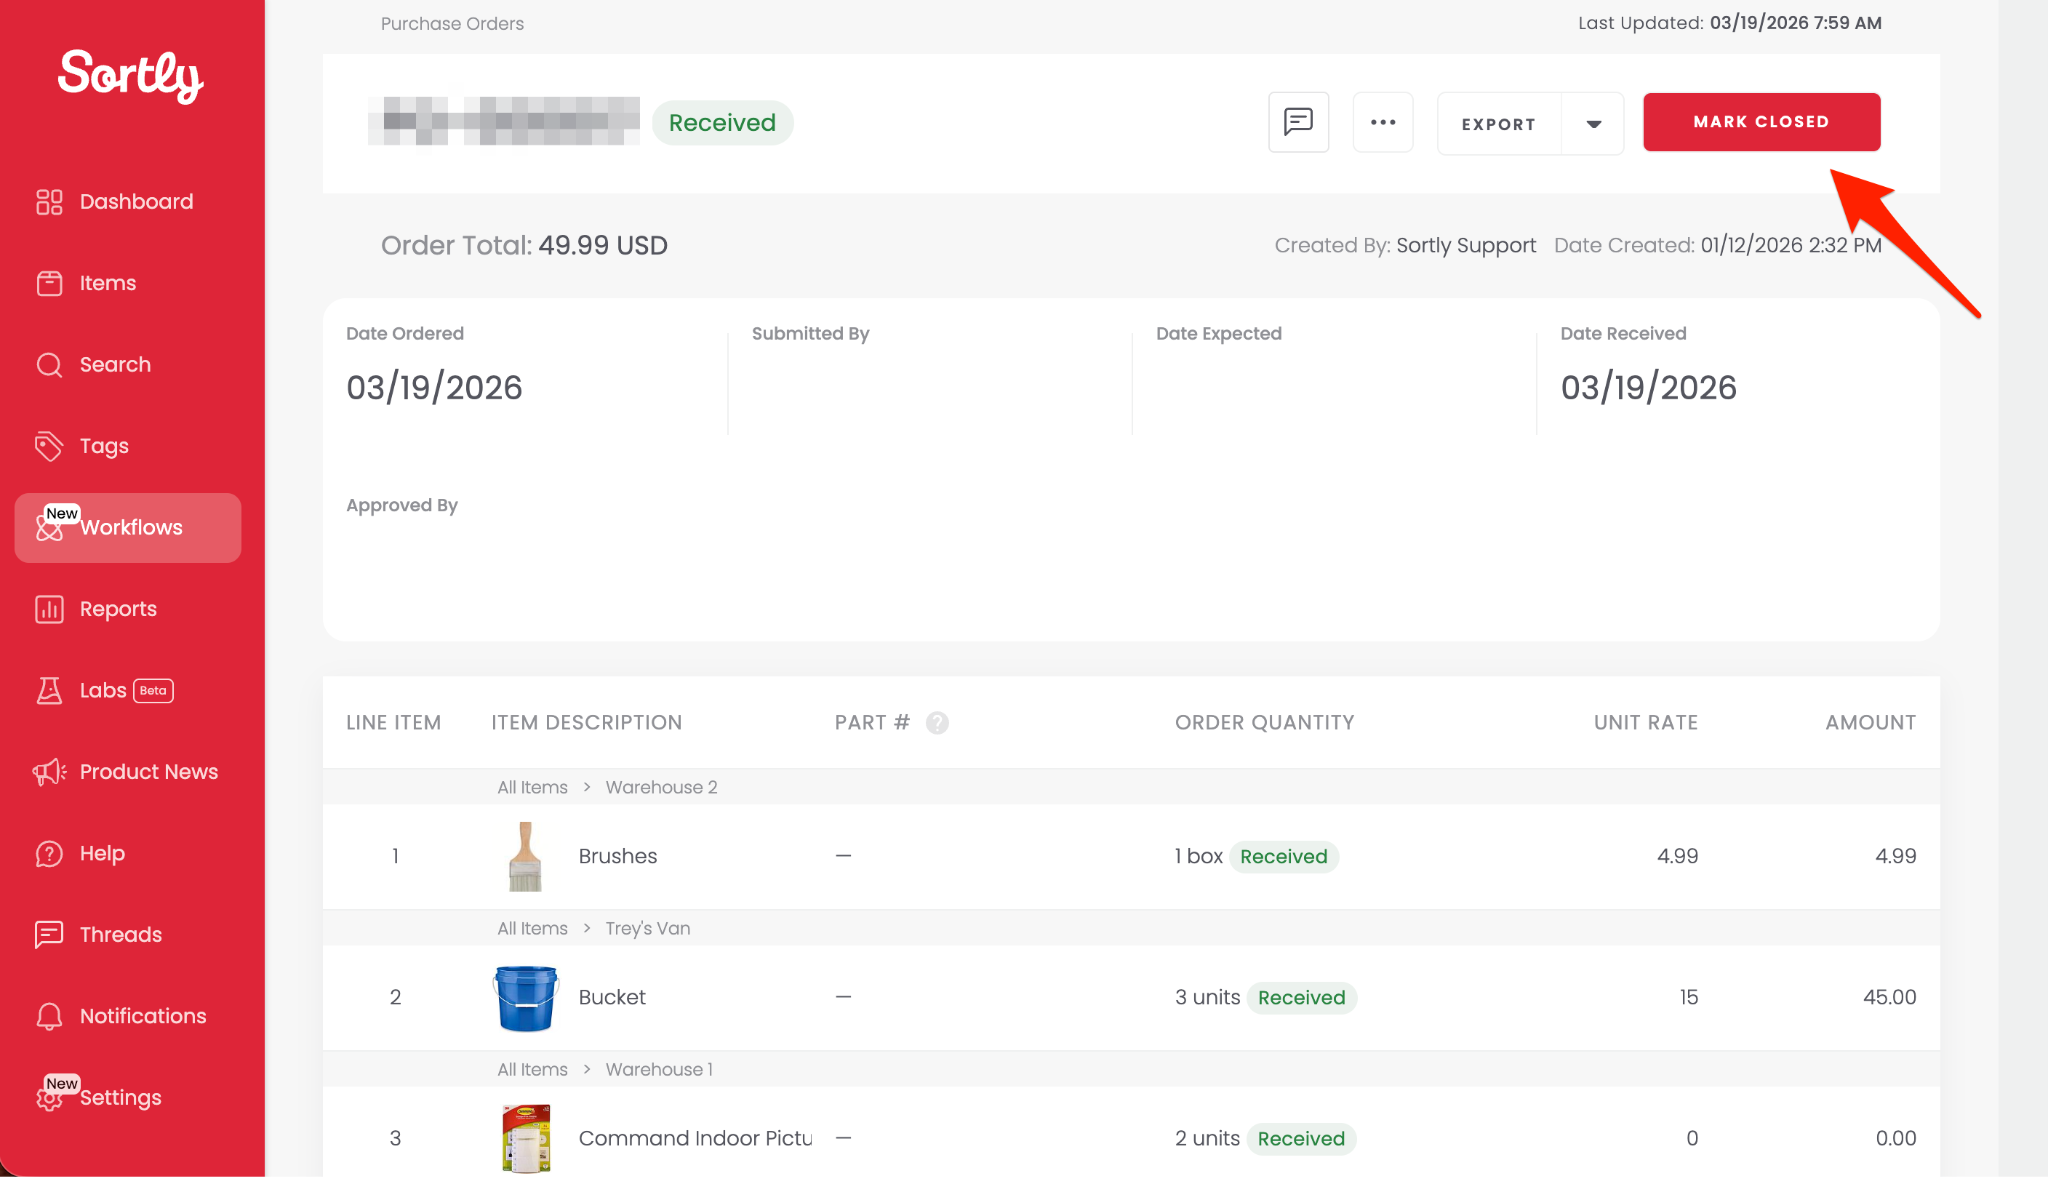2048x1177 pixels.
Task: Click the Mark Closed button
Action: point(1761,122)
